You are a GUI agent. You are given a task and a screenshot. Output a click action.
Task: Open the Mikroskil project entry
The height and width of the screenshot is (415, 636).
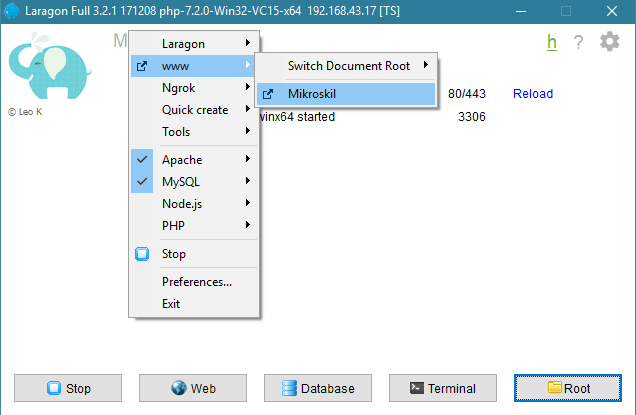(346, 94)
